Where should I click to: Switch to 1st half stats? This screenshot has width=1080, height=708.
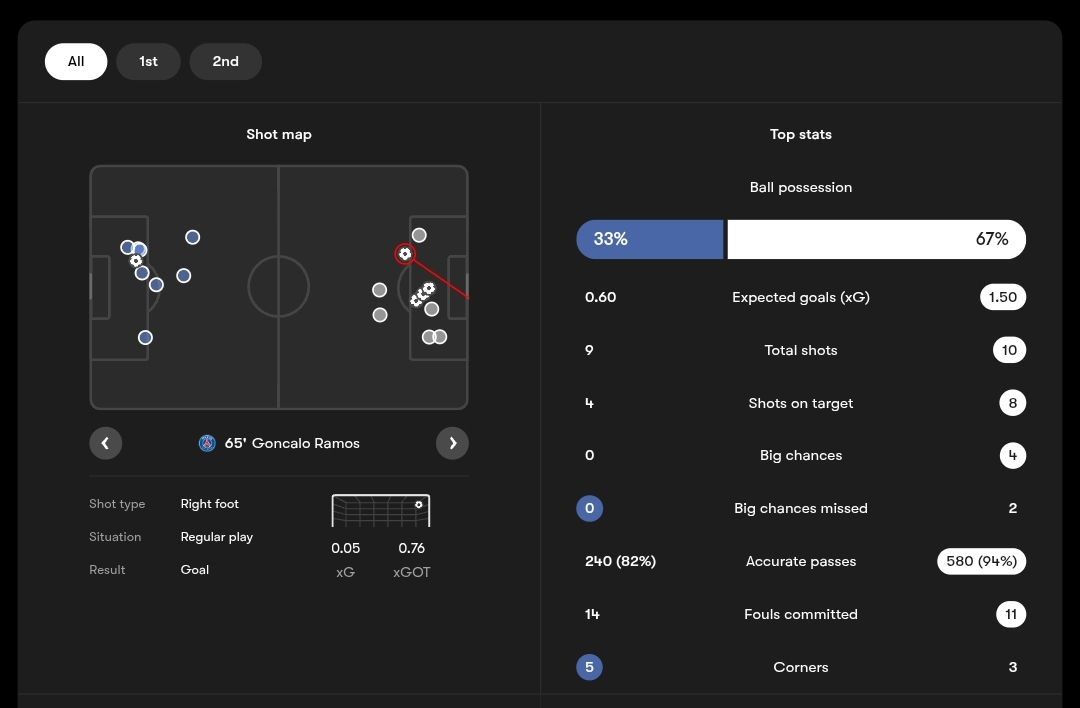(148, 61)
